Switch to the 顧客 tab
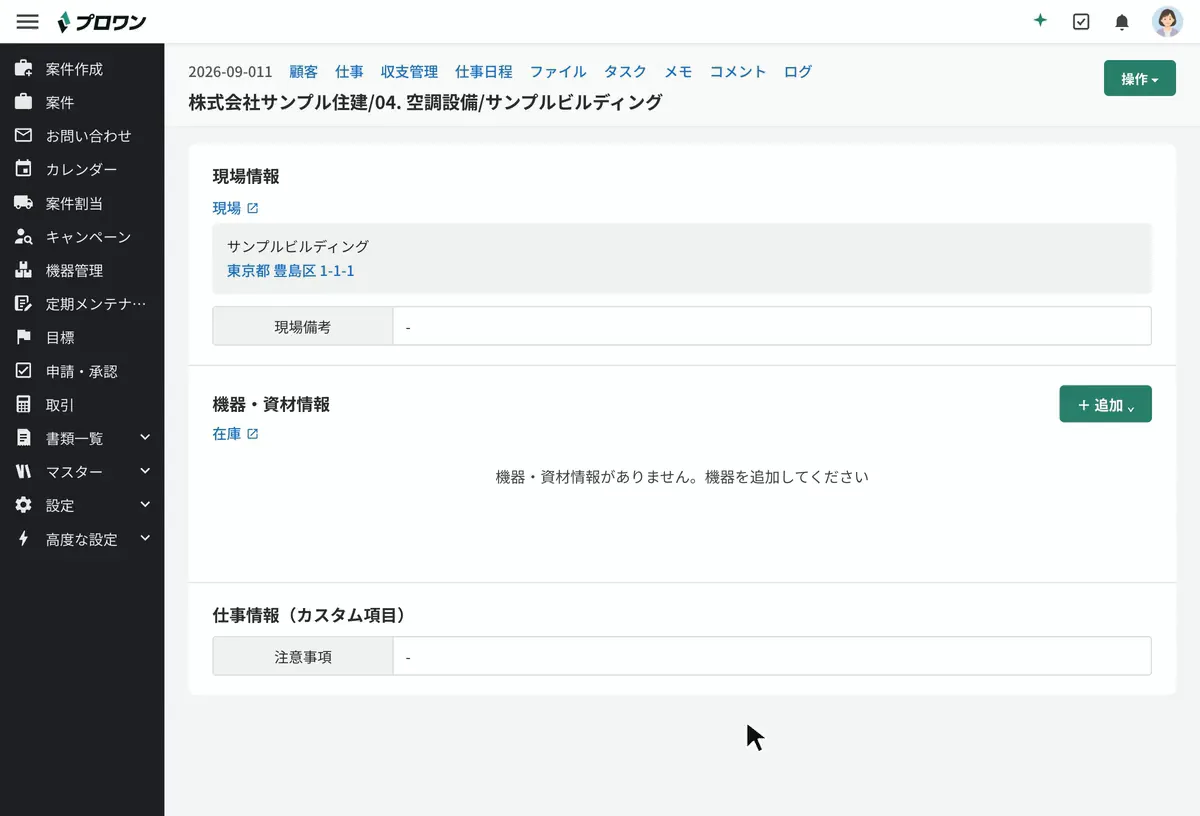The height and width of the screenshot is (816, 1200). (304, 72)
